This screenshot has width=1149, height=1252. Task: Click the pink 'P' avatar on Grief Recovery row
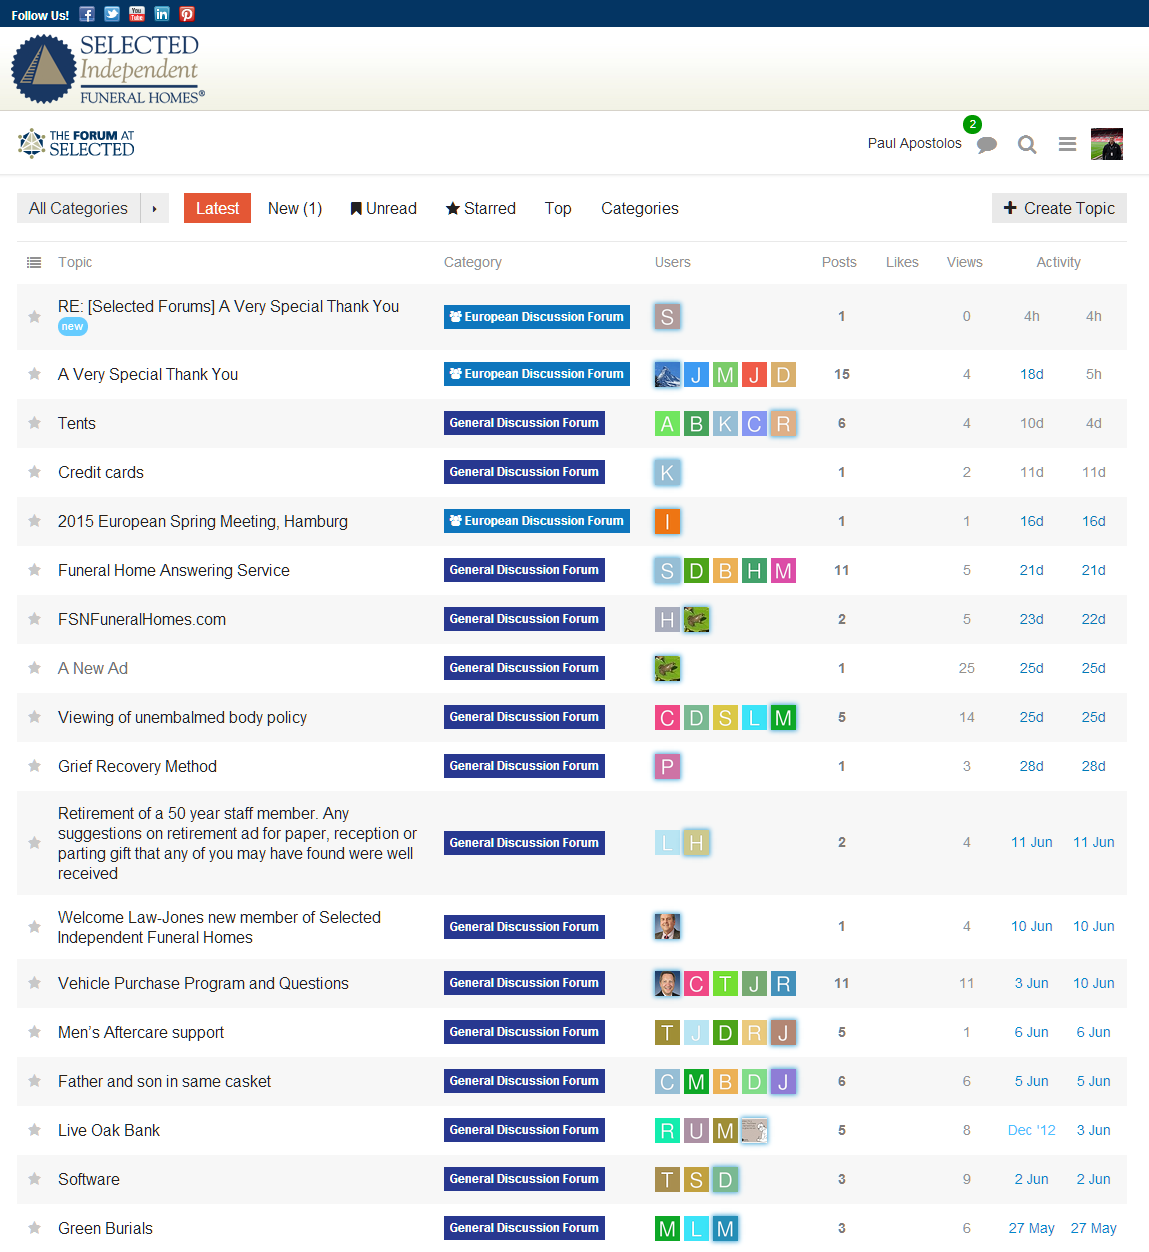(667, 766)
